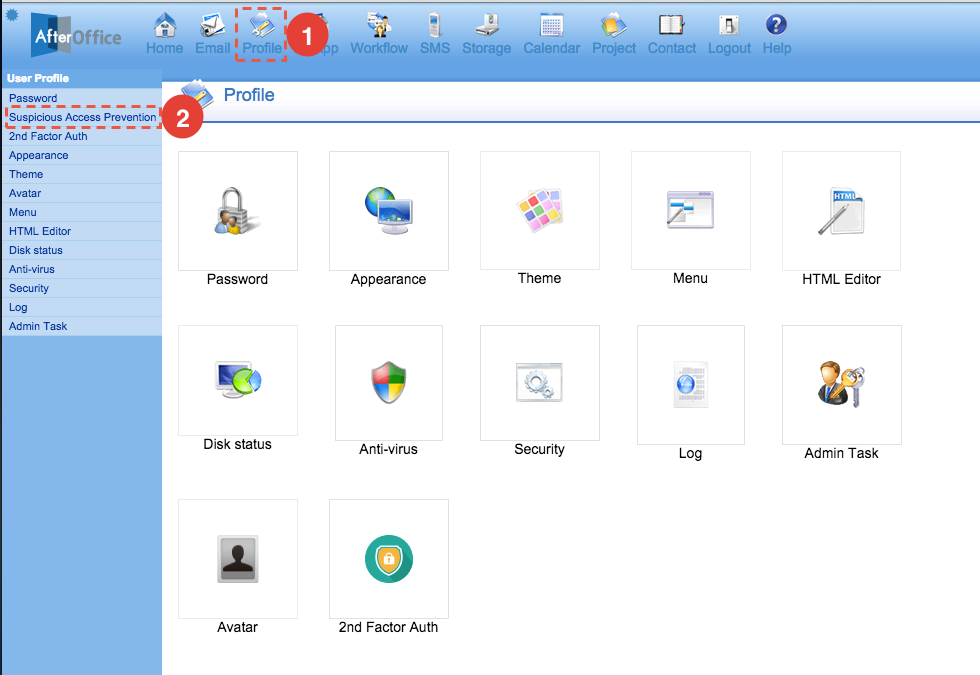This screenshot has height=675, width=980.
Task: Select Password in the User Profile sidebar
Action: (82, 98)
